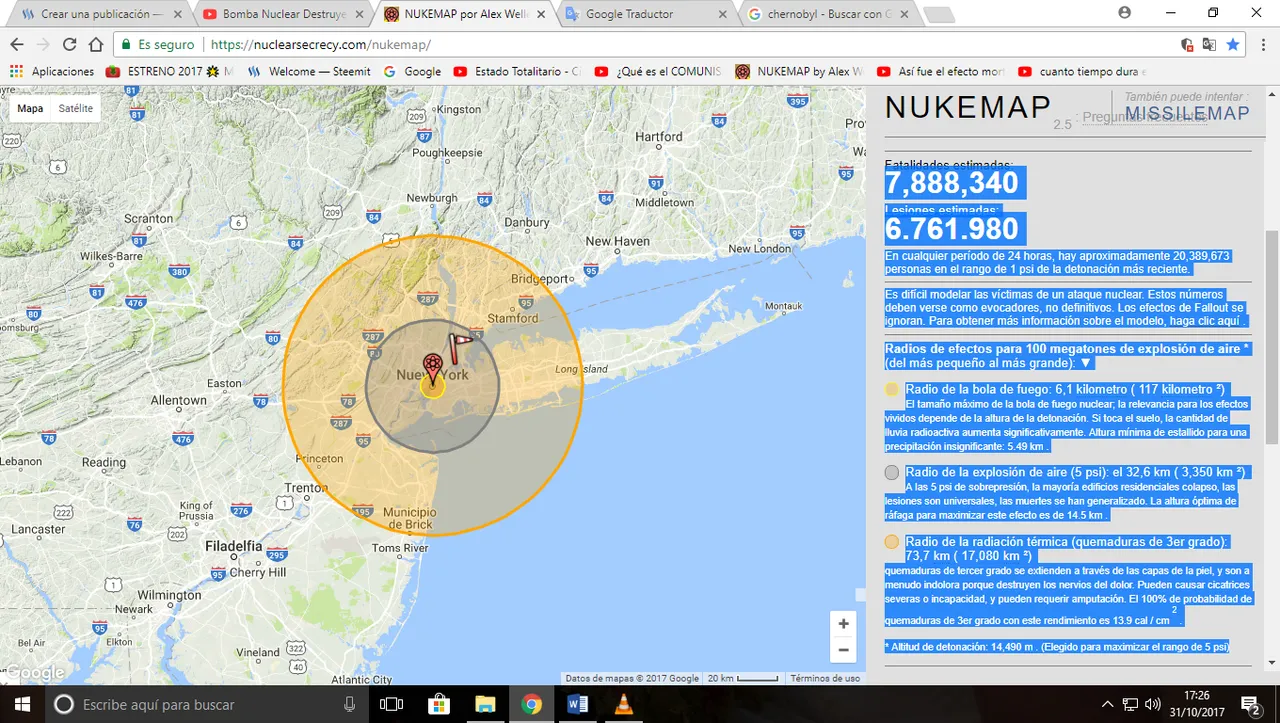The image size is (1280, 723).
Task: Open Task View in taskbar
Action: 392,704
